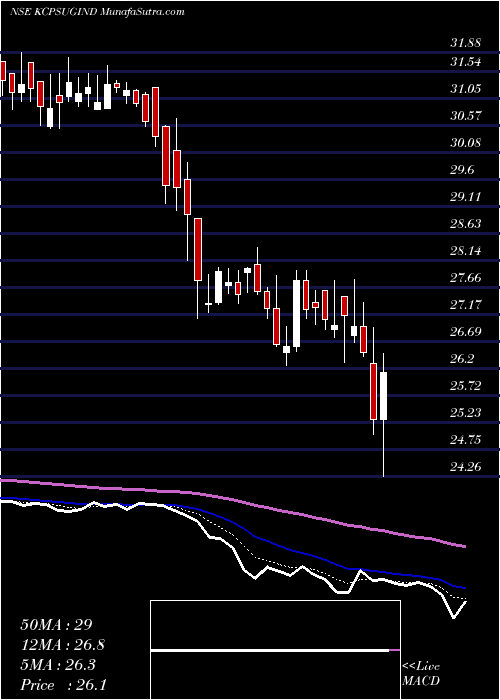Click the right end of the blue 12MA line
The height and width of the screenshot is (700, 500).
[464, 588]
